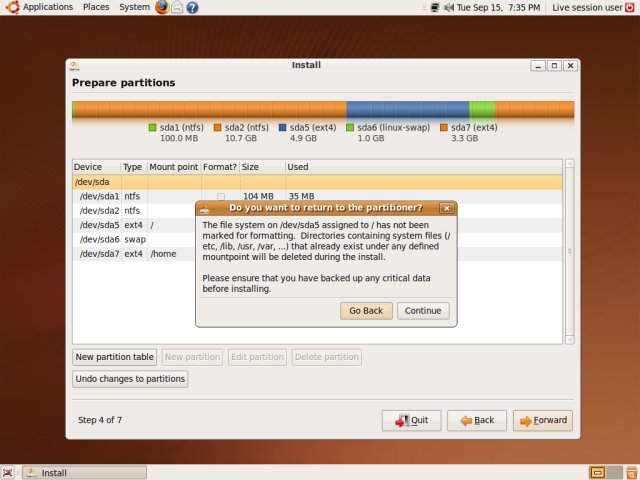The width and height of the screenshot is (640, 480).
Task: Click Continue in the dialog
Action: pos(423,311)
